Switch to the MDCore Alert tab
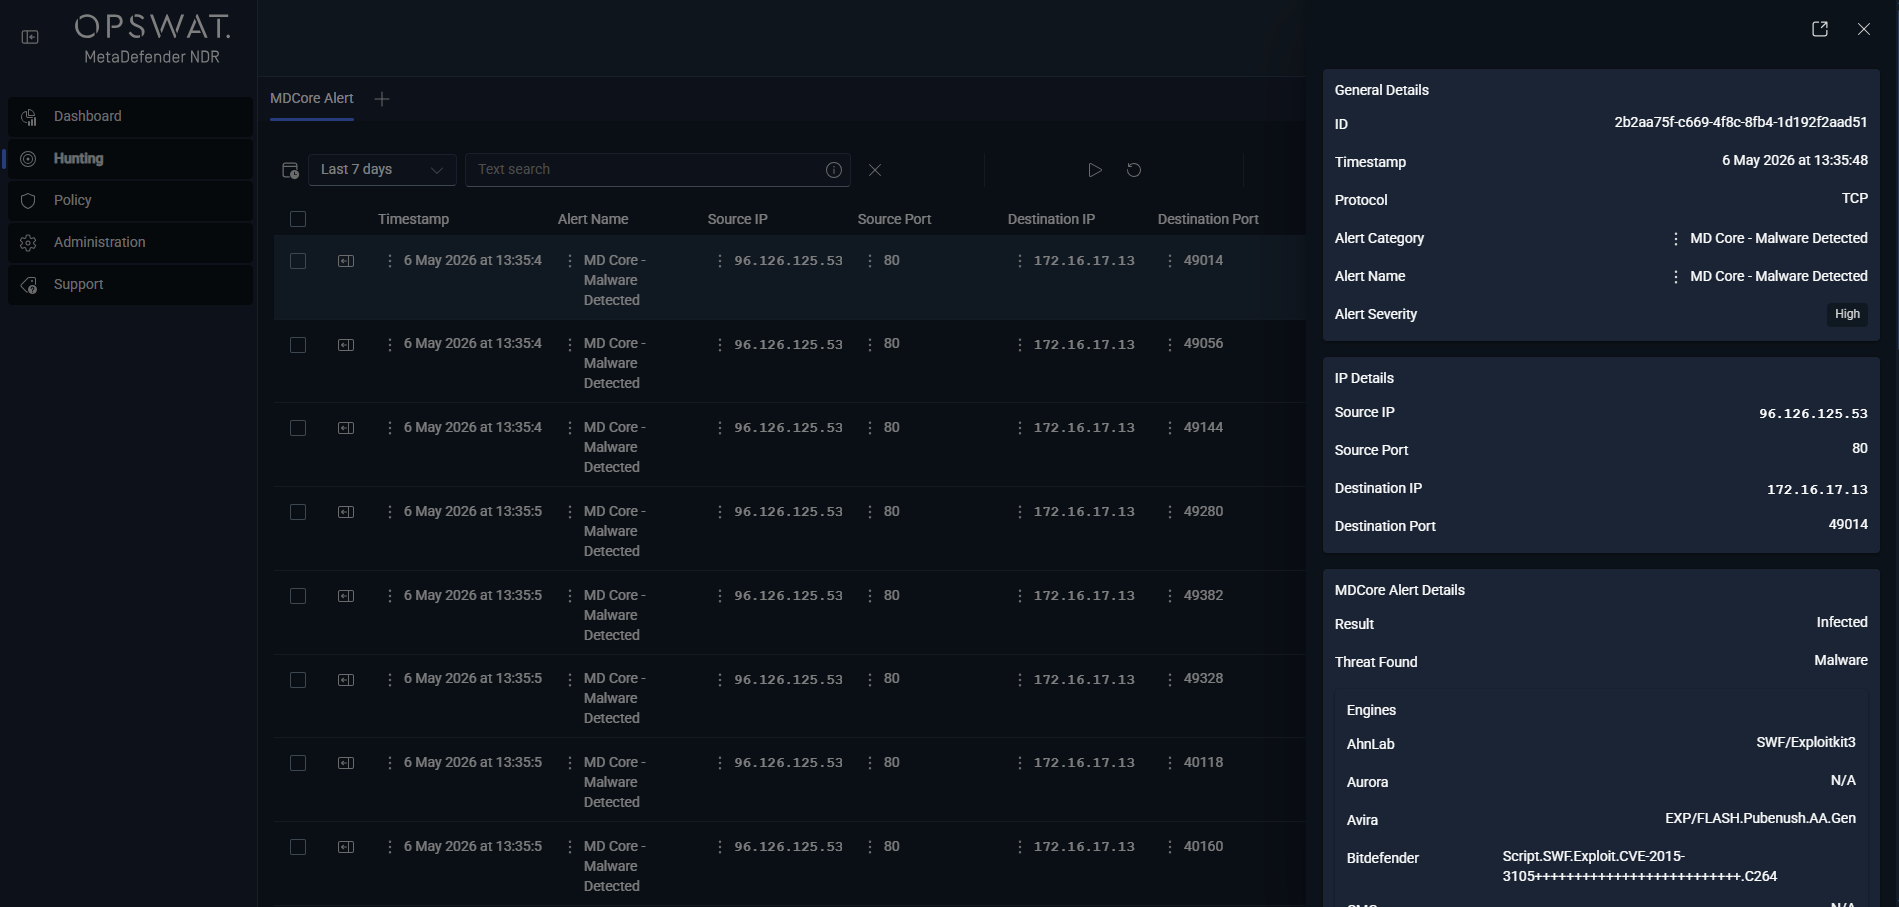This screenshot has height=907, width=1899. pos(312,98)
